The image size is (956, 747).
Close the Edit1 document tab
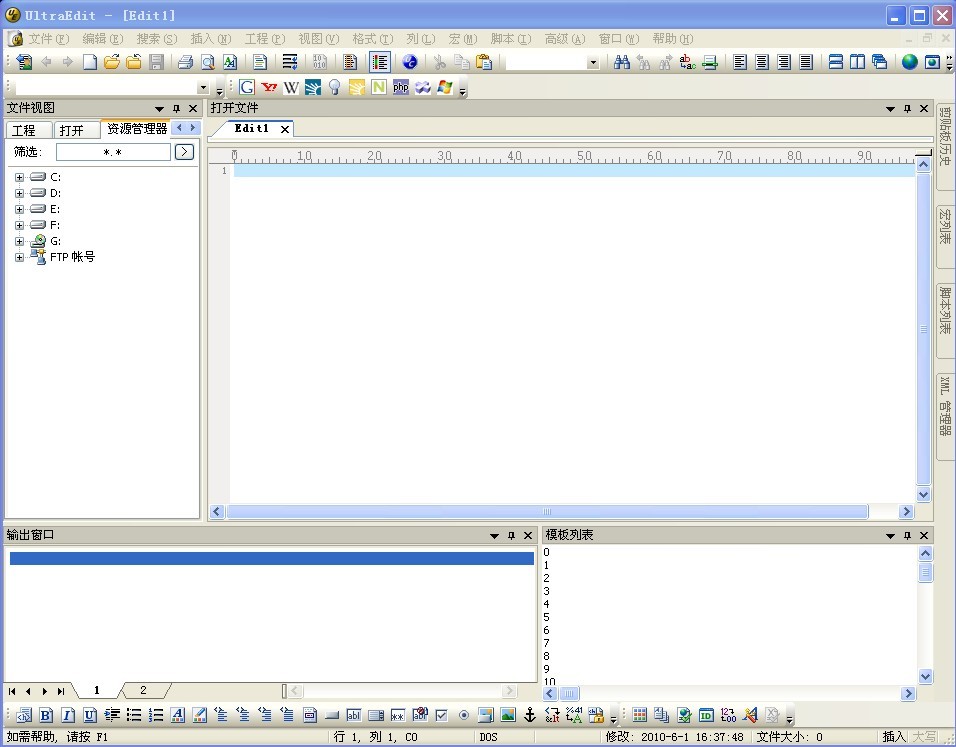[x=285, y=129]
